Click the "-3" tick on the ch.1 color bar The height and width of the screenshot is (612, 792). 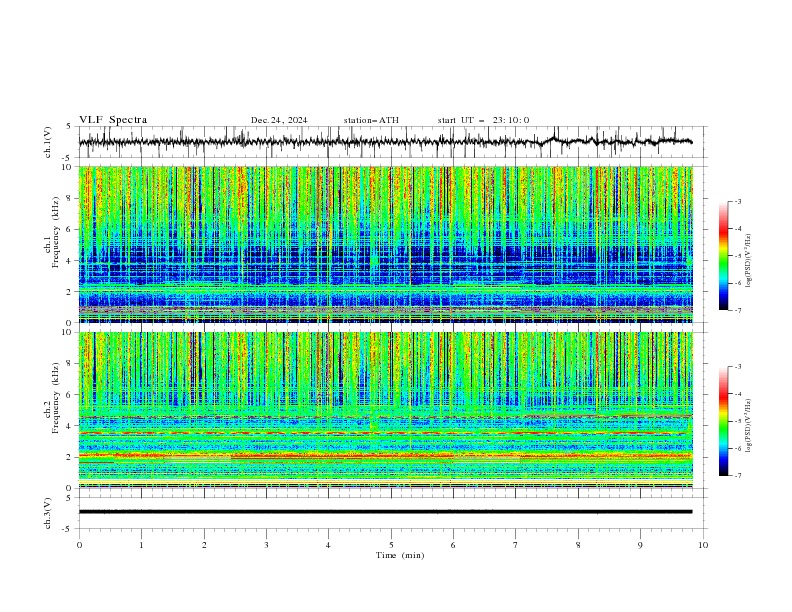(x=738, y=201)
